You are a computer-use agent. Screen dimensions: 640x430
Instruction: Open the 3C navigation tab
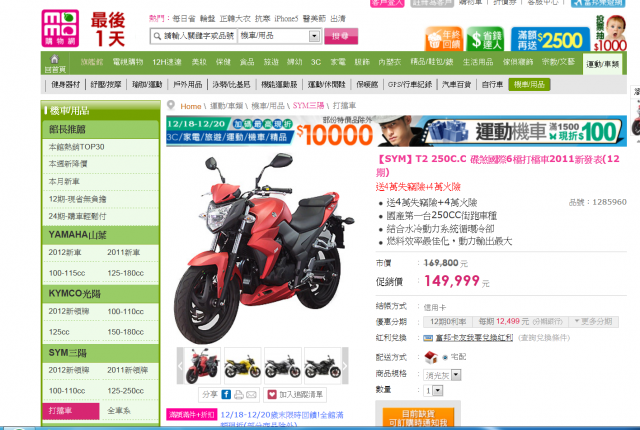pyautogui.click(x=316, y=62)
